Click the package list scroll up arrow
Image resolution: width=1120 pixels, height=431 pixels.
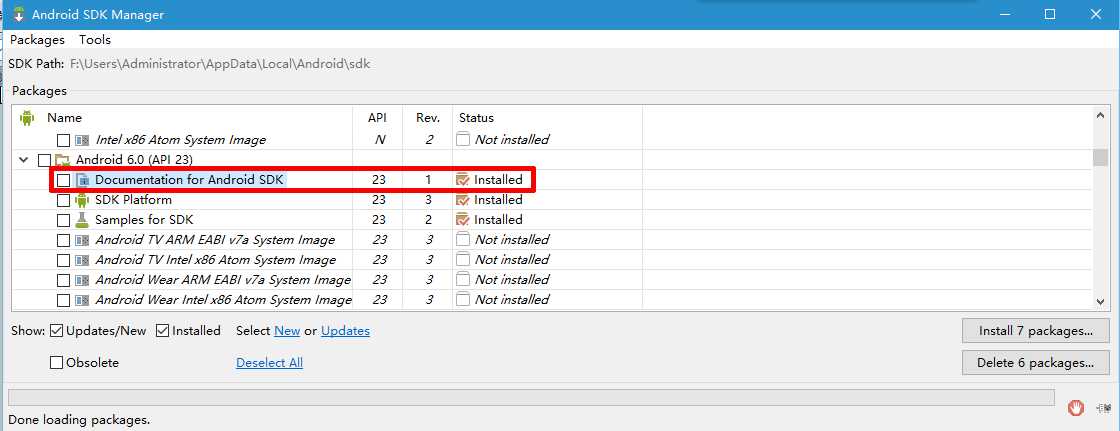click(1101, 115)
